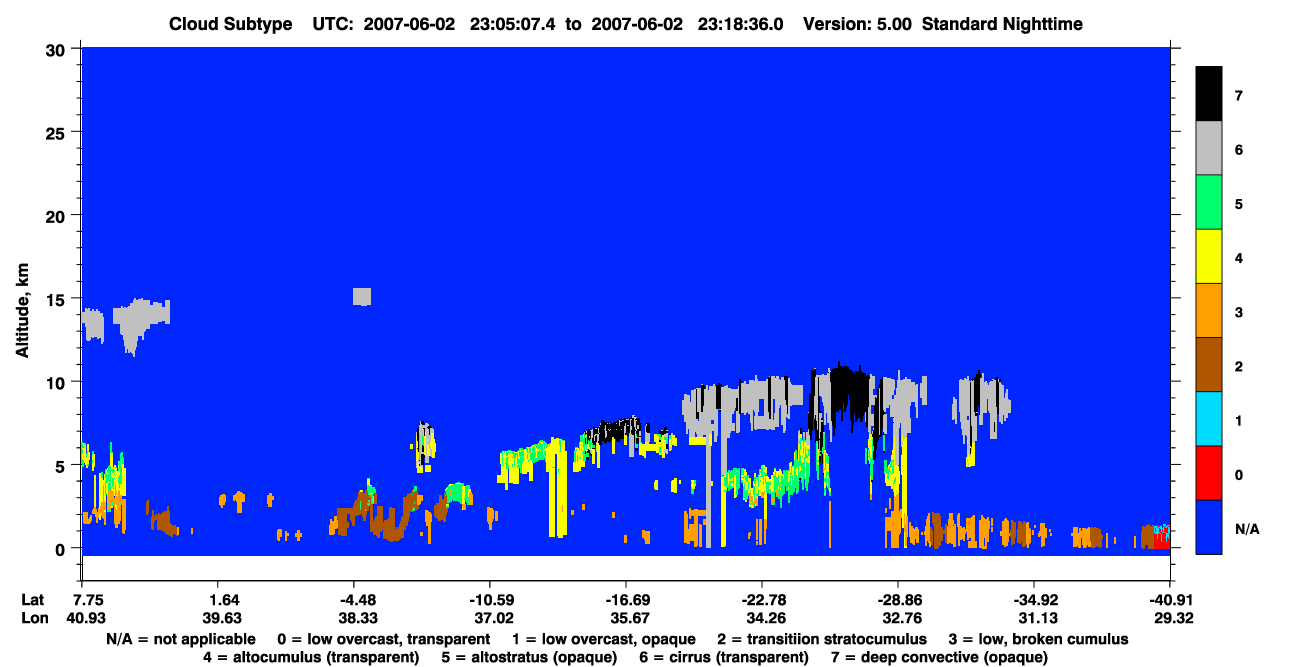
Task: Click the latitude value -40.91
Action: 1169,600
